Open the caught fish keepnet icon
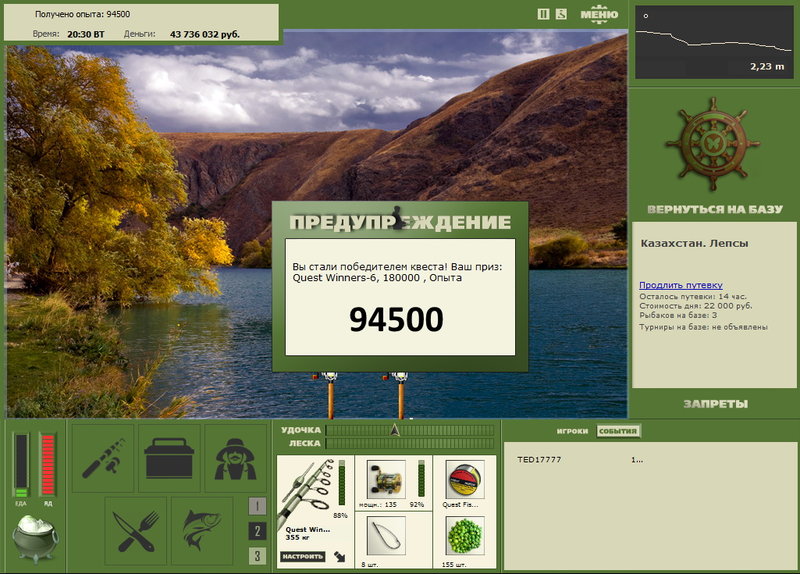The image size is (800, 574). pyautogui.click(x=202, y=531)
